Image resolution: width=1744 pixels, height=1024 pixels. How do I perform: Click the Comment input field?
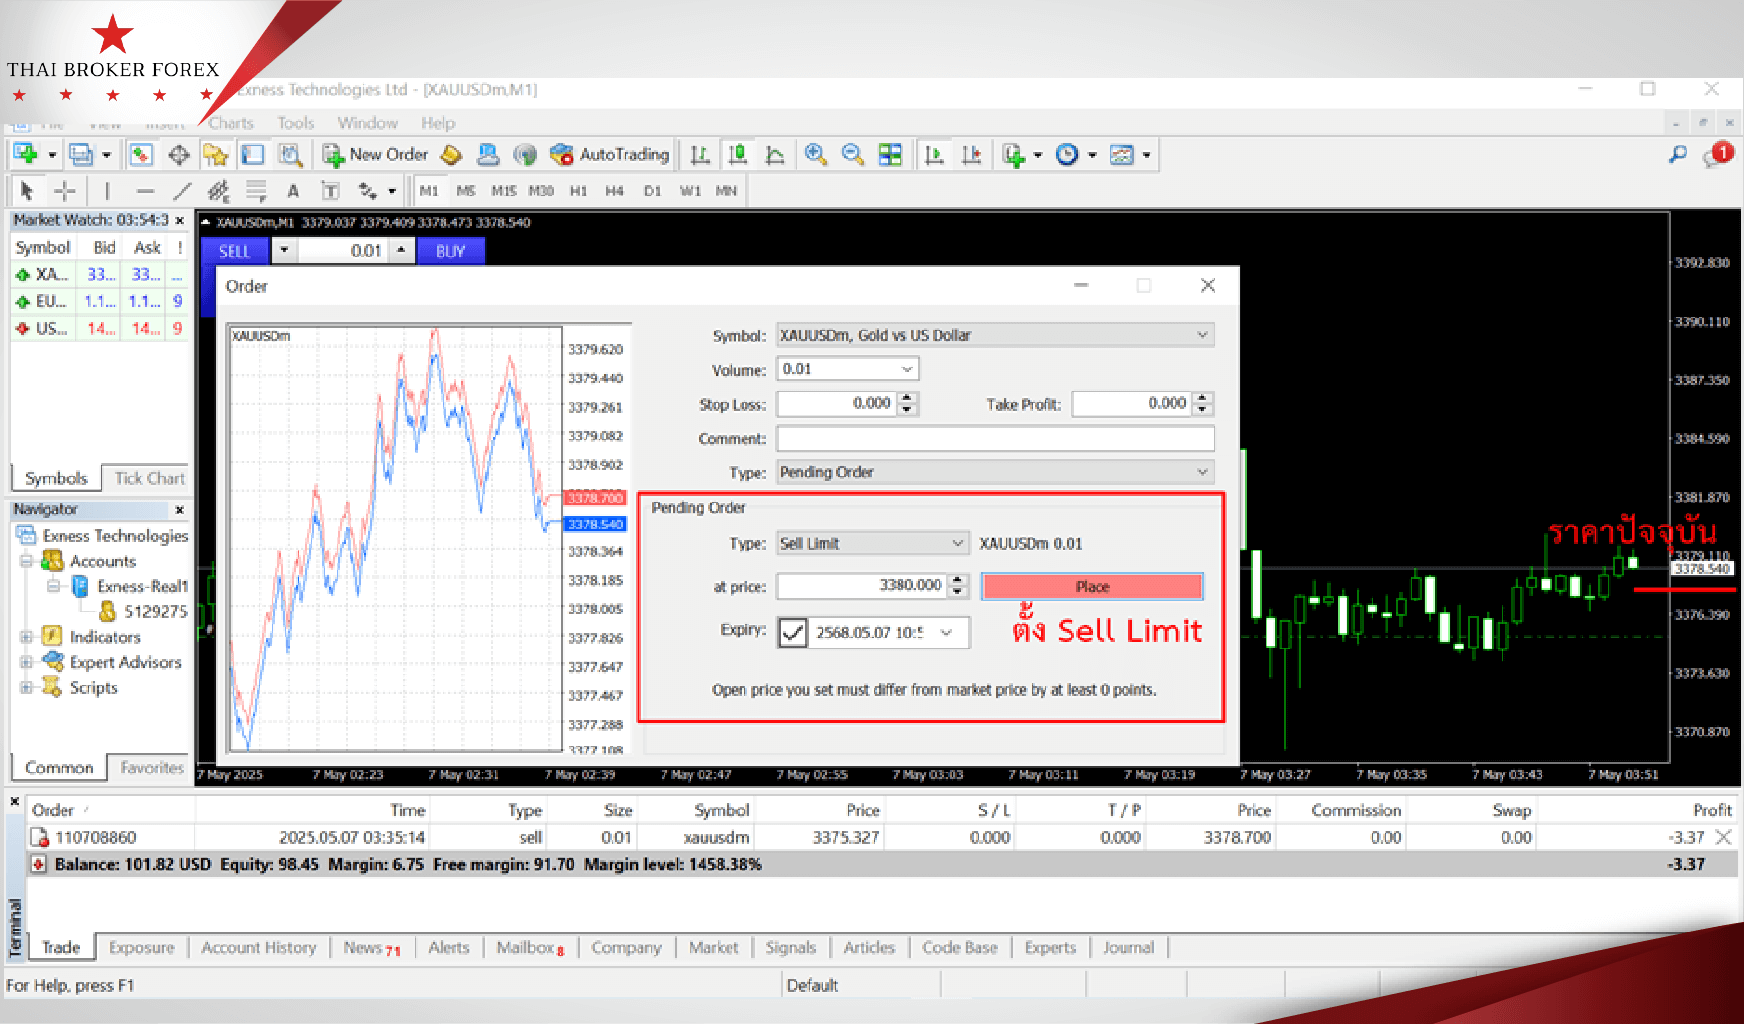996,438
